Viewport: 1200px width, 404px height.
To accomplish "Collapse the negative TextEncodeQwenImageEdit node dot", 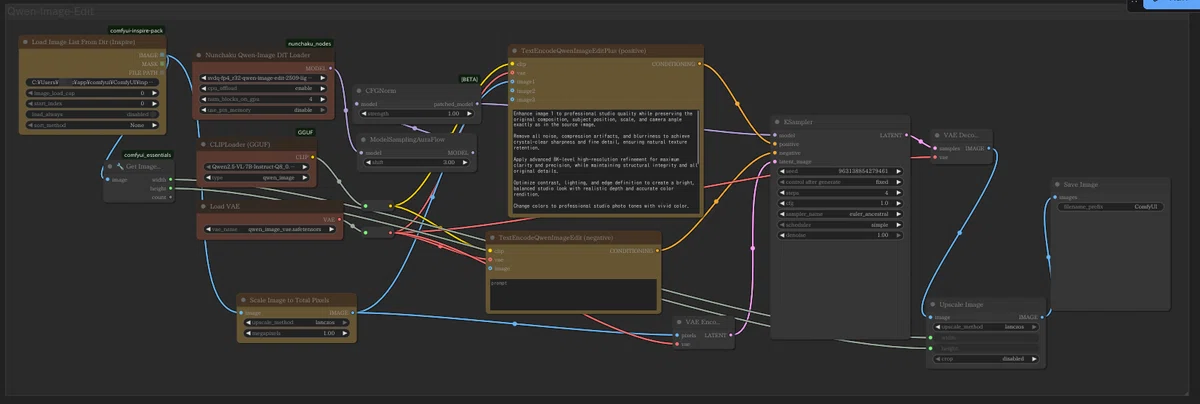I will pyautogui.click(x=493, y=238).
